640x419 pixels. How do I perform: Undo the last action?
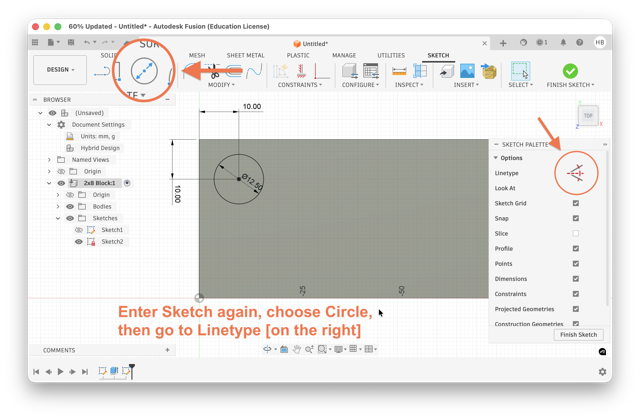[x=87, y=42]
